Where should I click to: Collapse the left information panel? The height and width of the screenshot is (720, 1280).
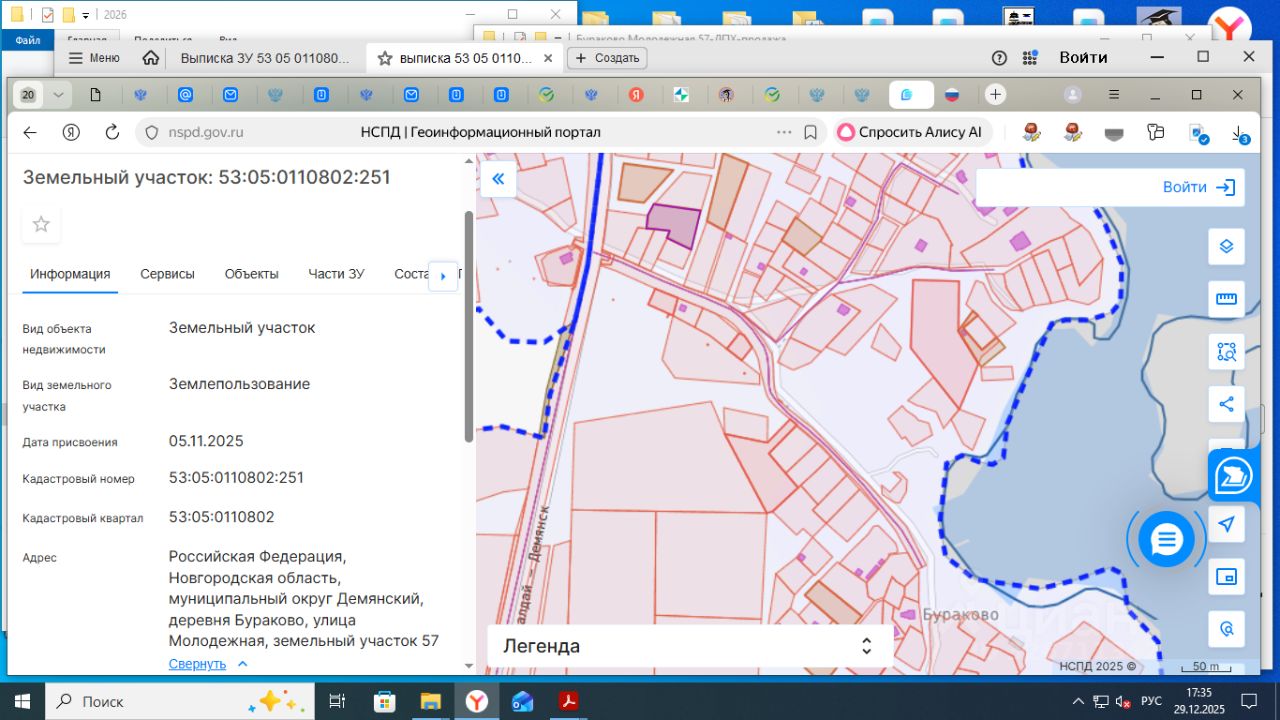[498, 180]
